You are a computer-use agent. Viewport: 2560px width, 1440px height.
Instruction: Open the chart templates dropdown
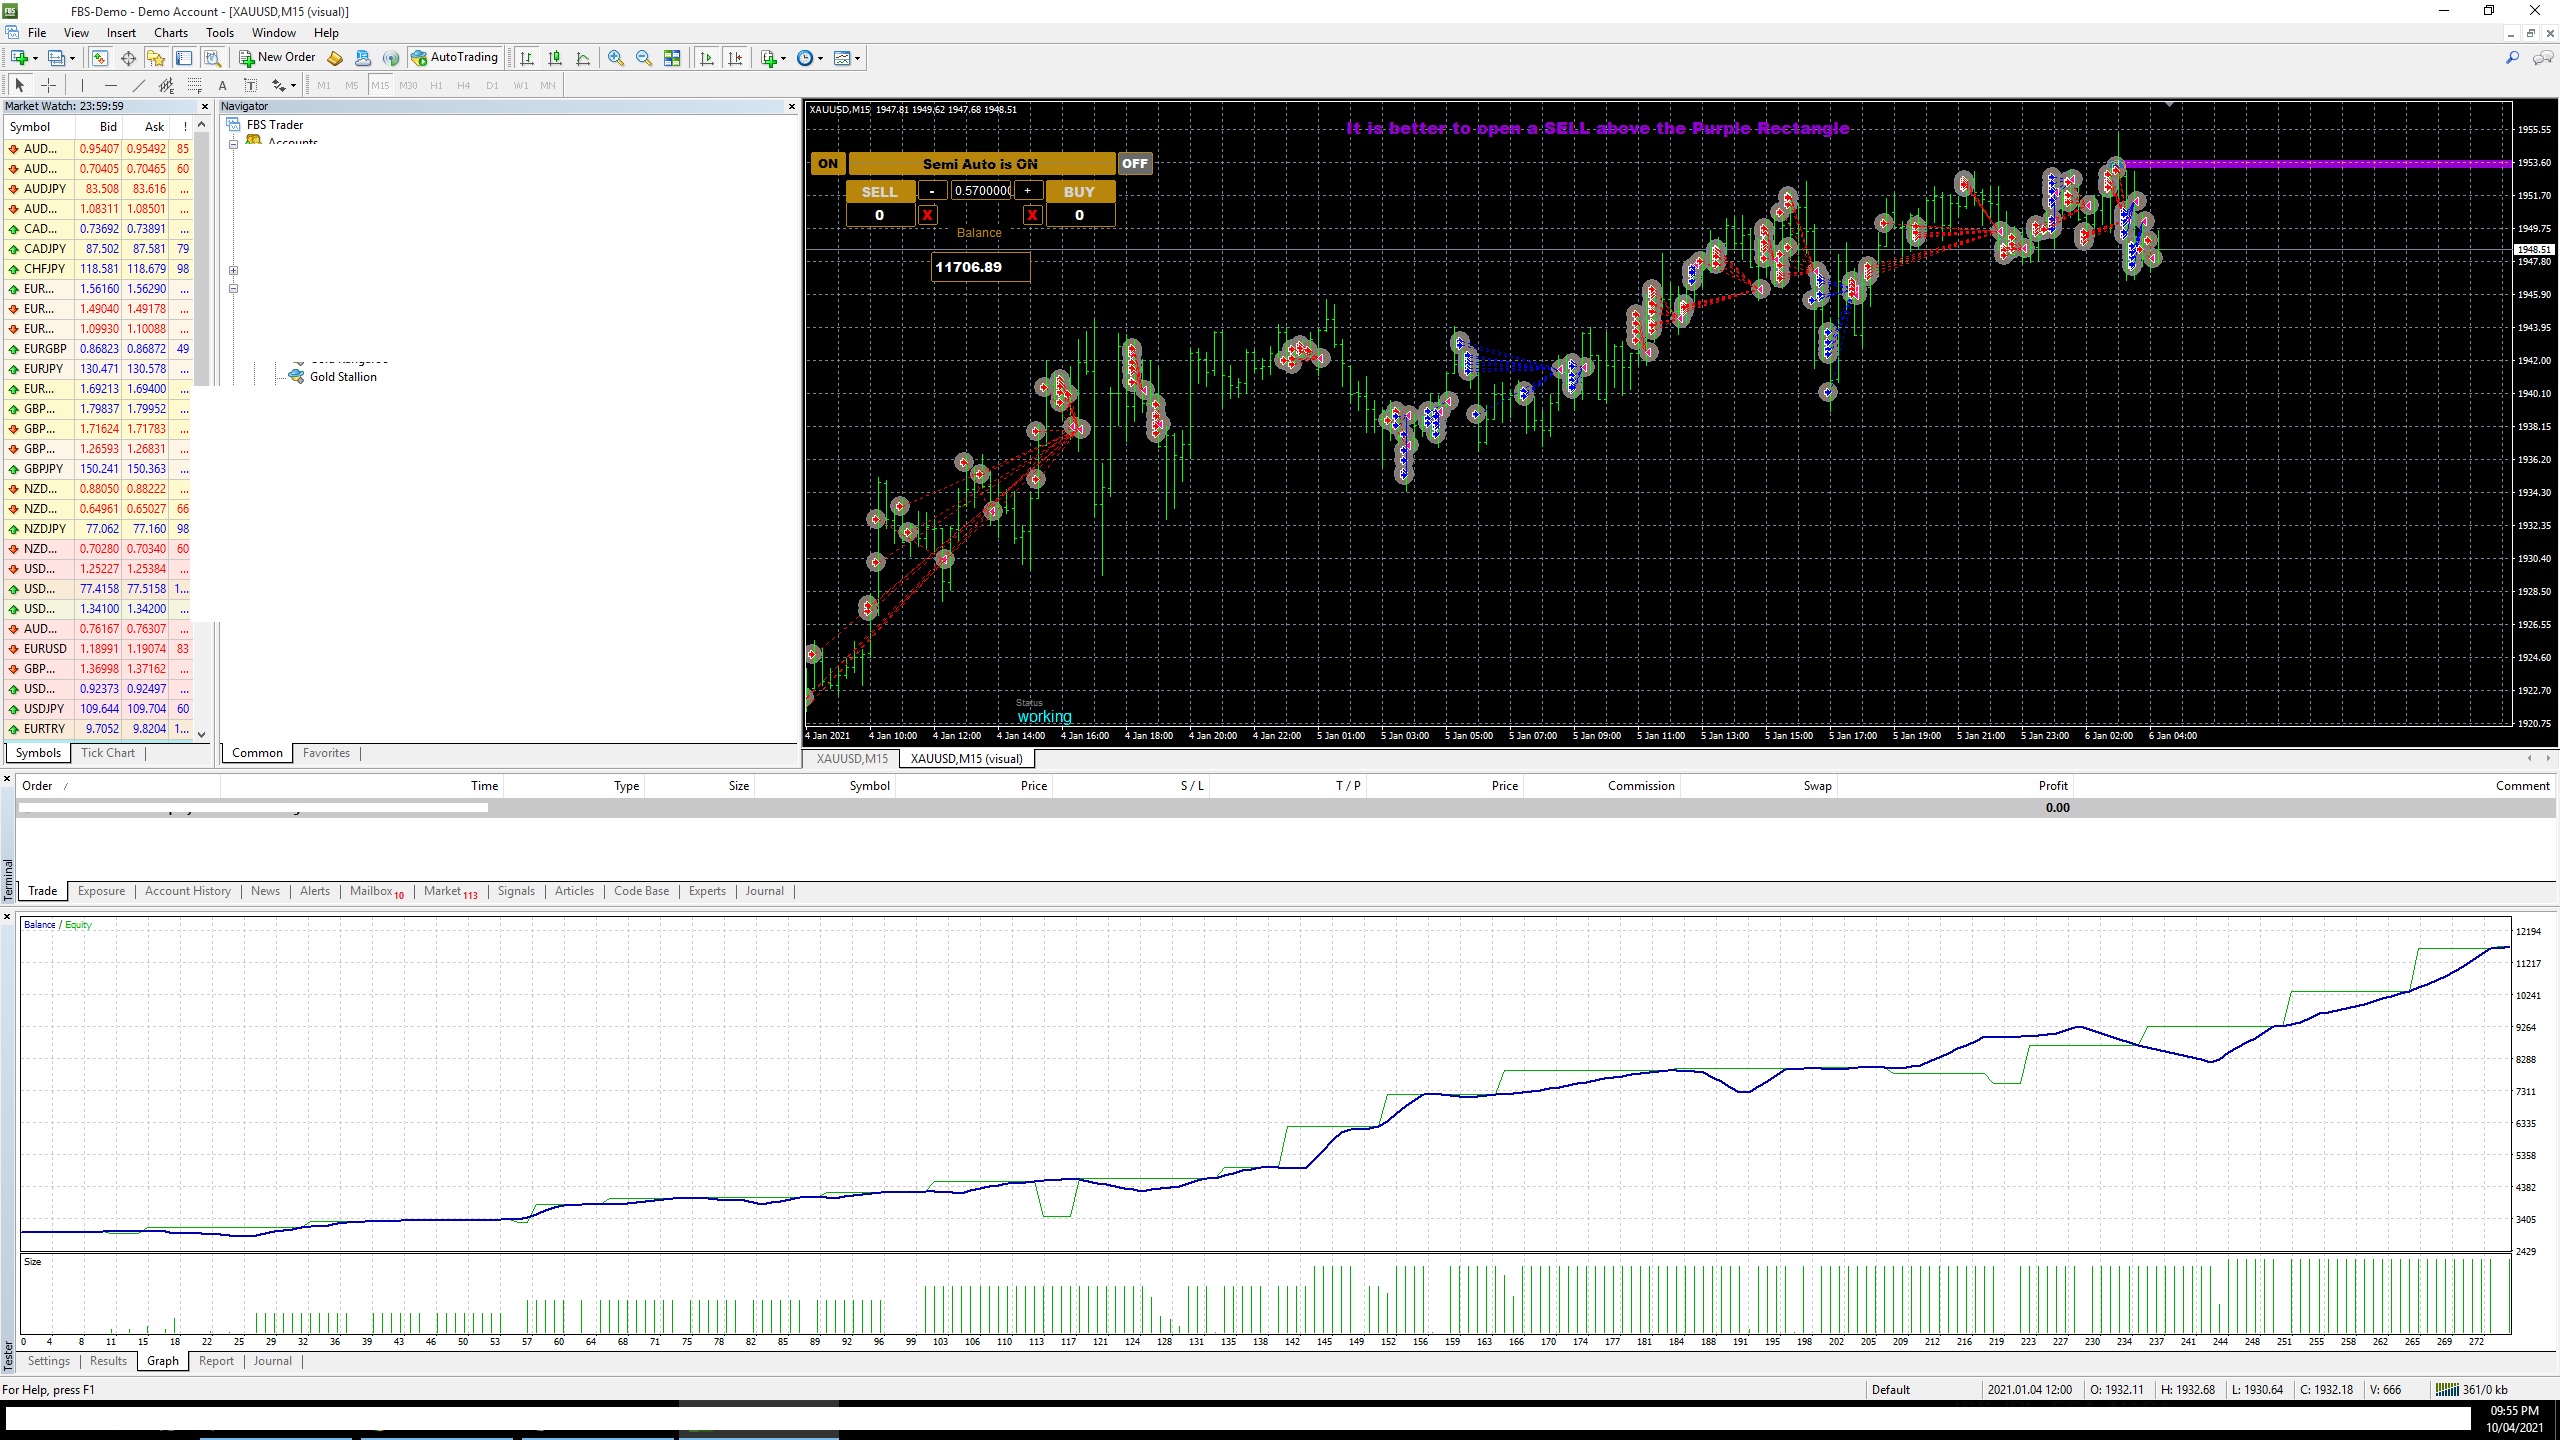tap(857, 58)
